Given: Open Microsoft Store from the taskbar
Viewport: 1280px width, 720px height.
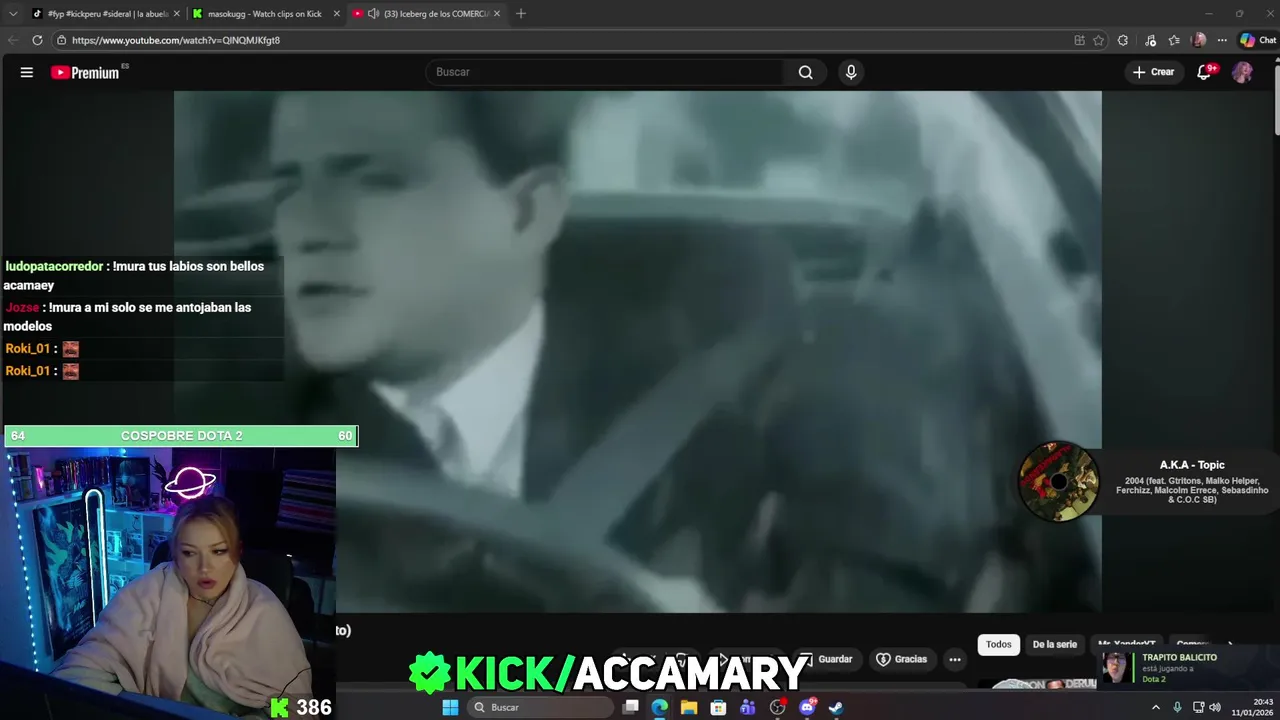Looking at the screenshot, I should point(718,707).
